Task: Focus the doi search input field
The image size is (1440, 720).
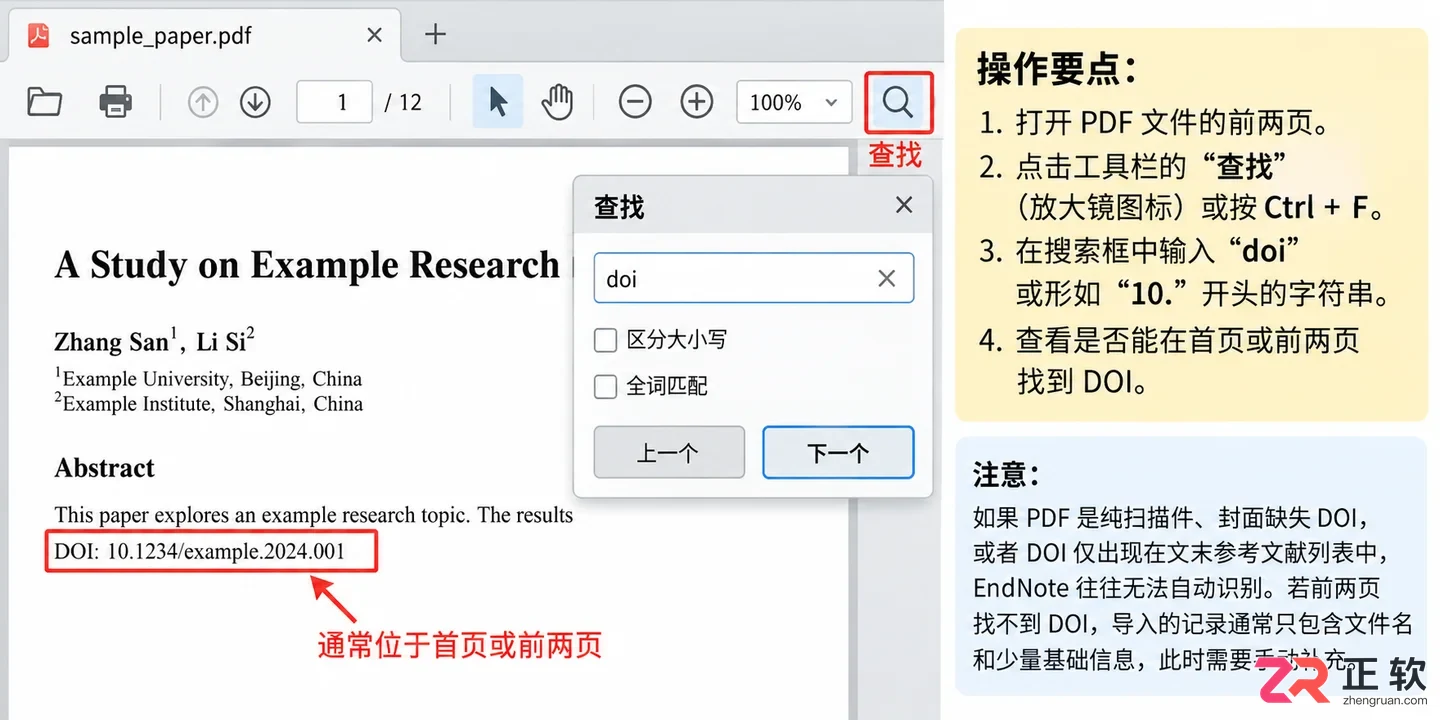Action: tap(753, 278)
